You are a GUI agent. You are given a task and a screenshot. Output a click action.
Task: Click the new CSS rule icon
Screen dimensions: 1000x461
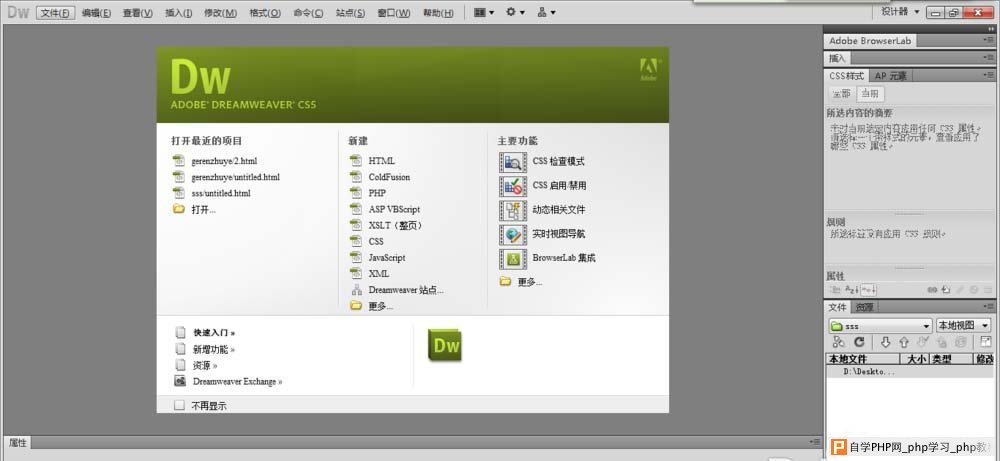[946, 289]
